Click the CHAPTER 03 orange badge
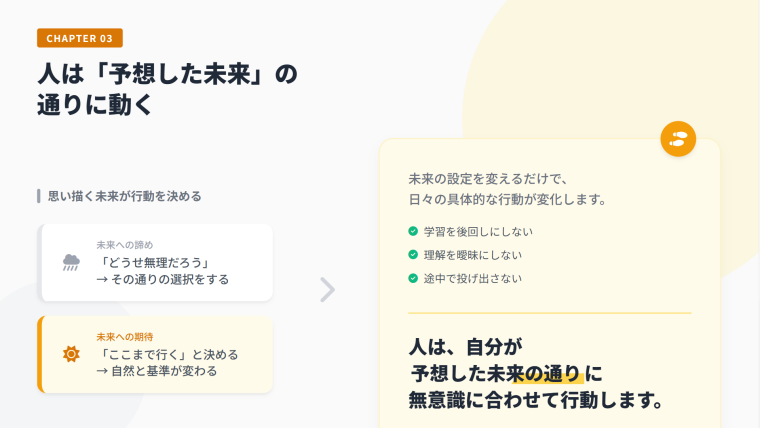The image size is (760, 428). pos(80,39)
